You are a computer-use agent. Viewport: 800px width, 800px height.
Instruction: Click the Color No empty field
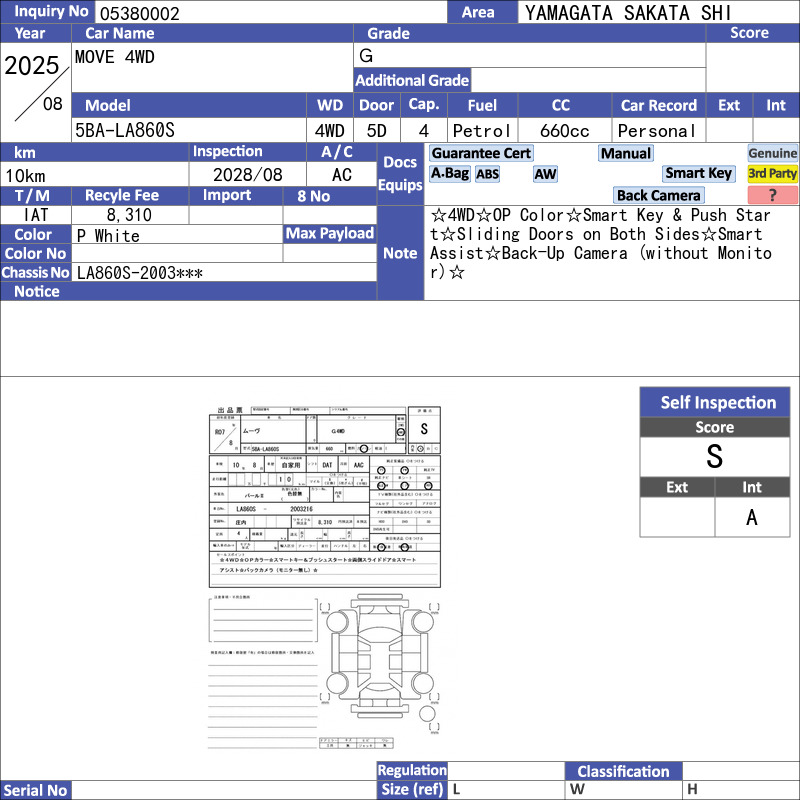(177, 254)
